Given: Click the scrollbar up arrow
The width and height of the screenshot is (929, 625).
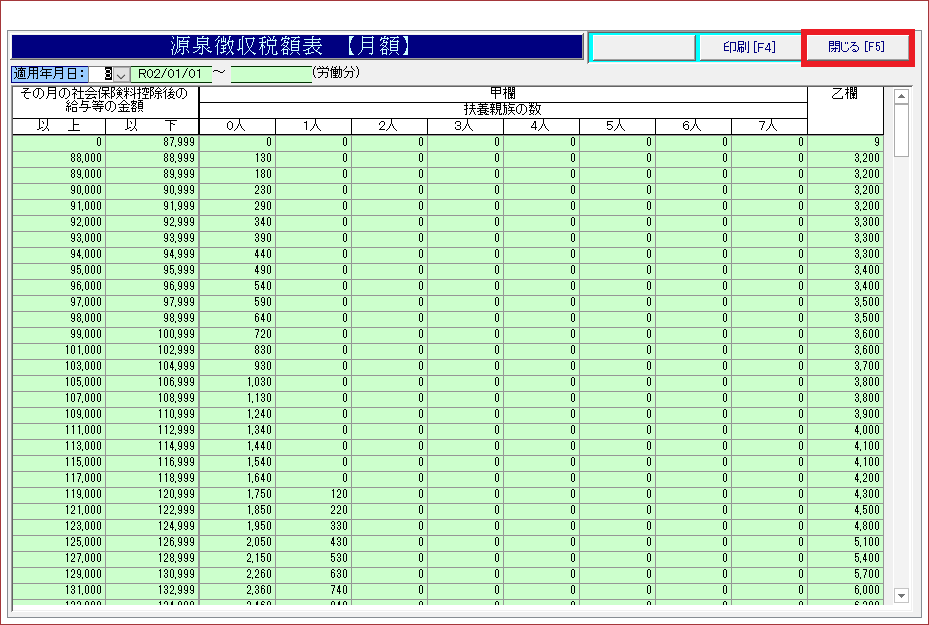Looking at the screenshot, I should click(x=901, y=96).
